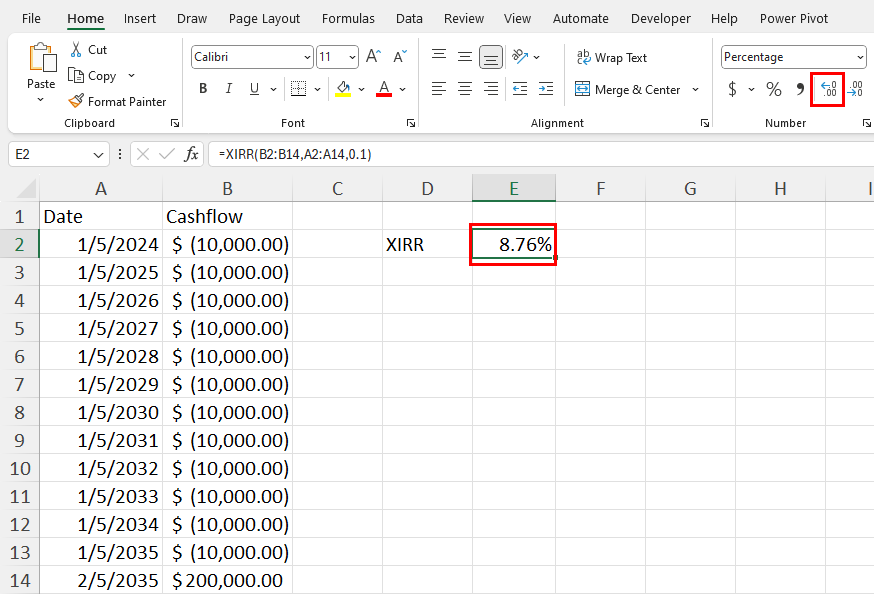874x594 pixels.
Task: Open the Fill Color dropdown arrow
Action: [x=361, y=89]
